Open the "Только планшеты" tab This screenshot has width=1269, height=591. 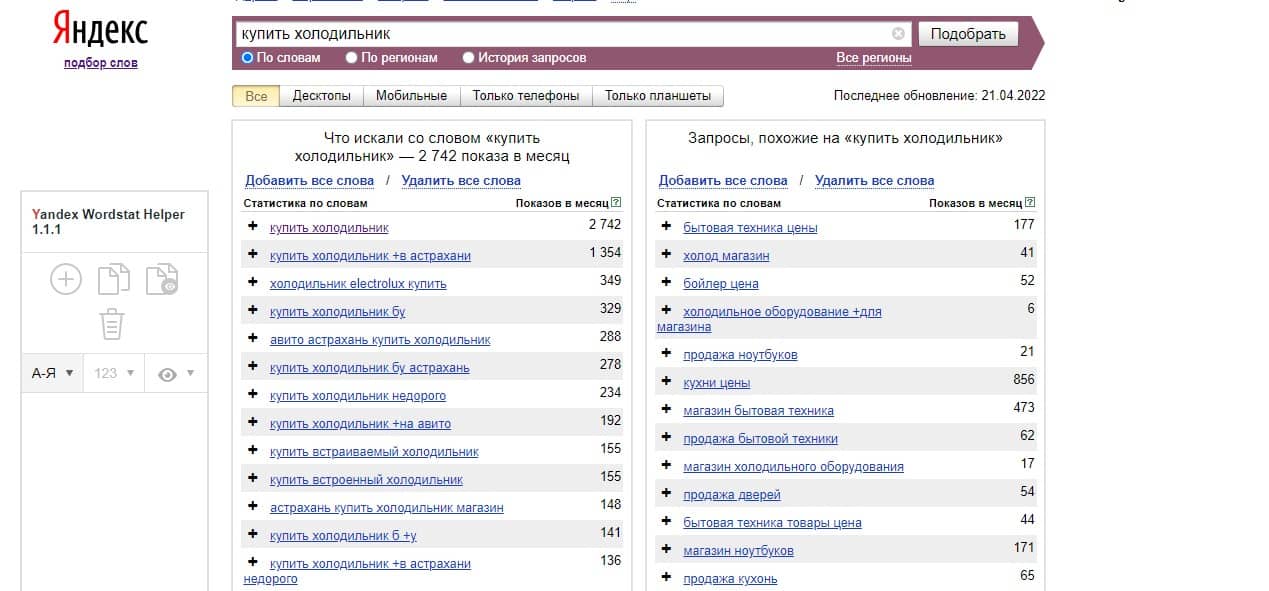click(x=659, y=95)
